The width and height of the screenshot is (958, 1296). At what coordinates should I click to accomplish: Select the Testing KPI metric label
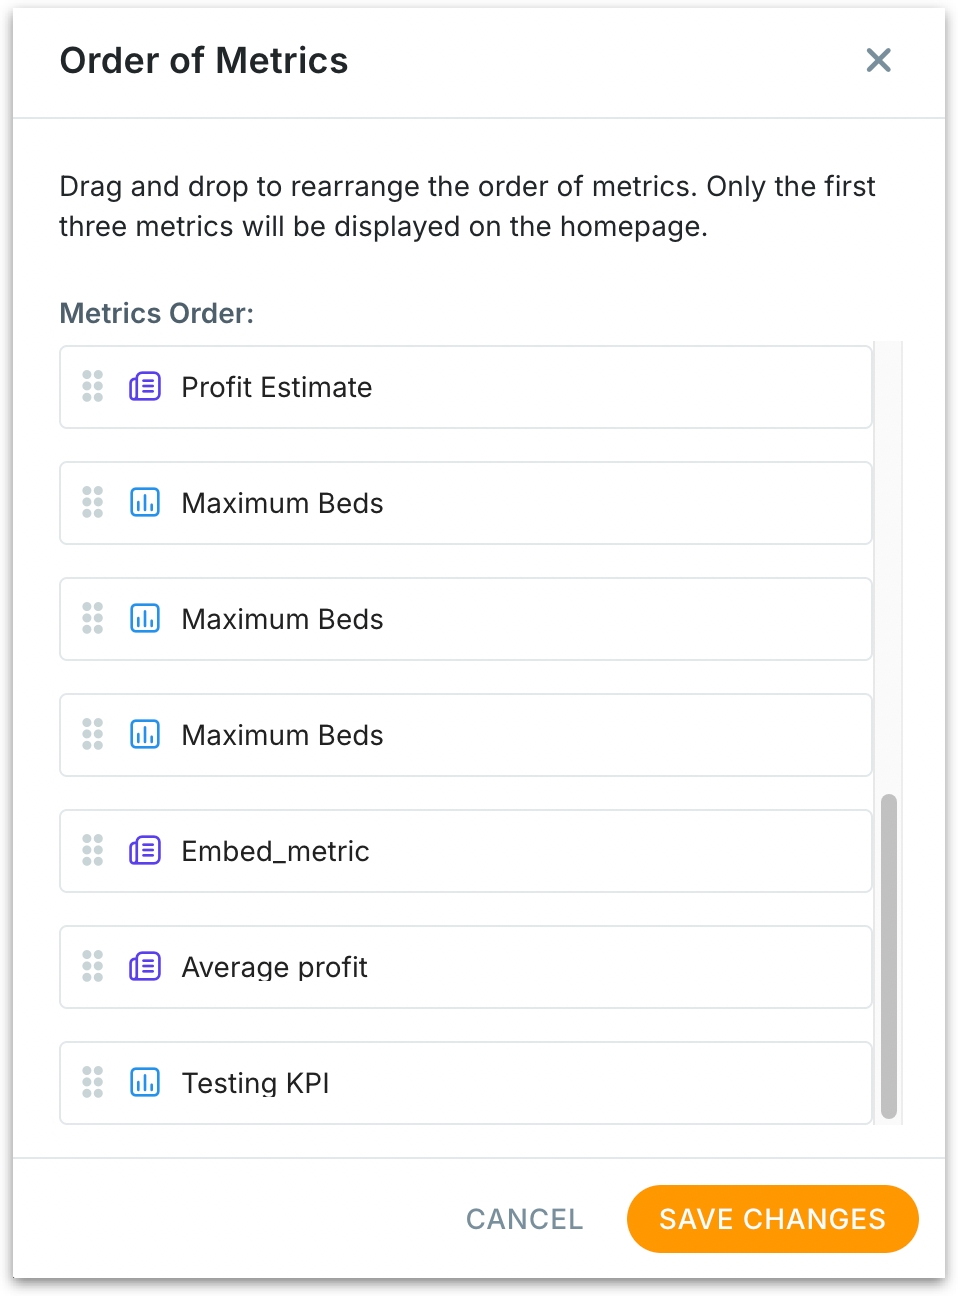point(255,1083)
